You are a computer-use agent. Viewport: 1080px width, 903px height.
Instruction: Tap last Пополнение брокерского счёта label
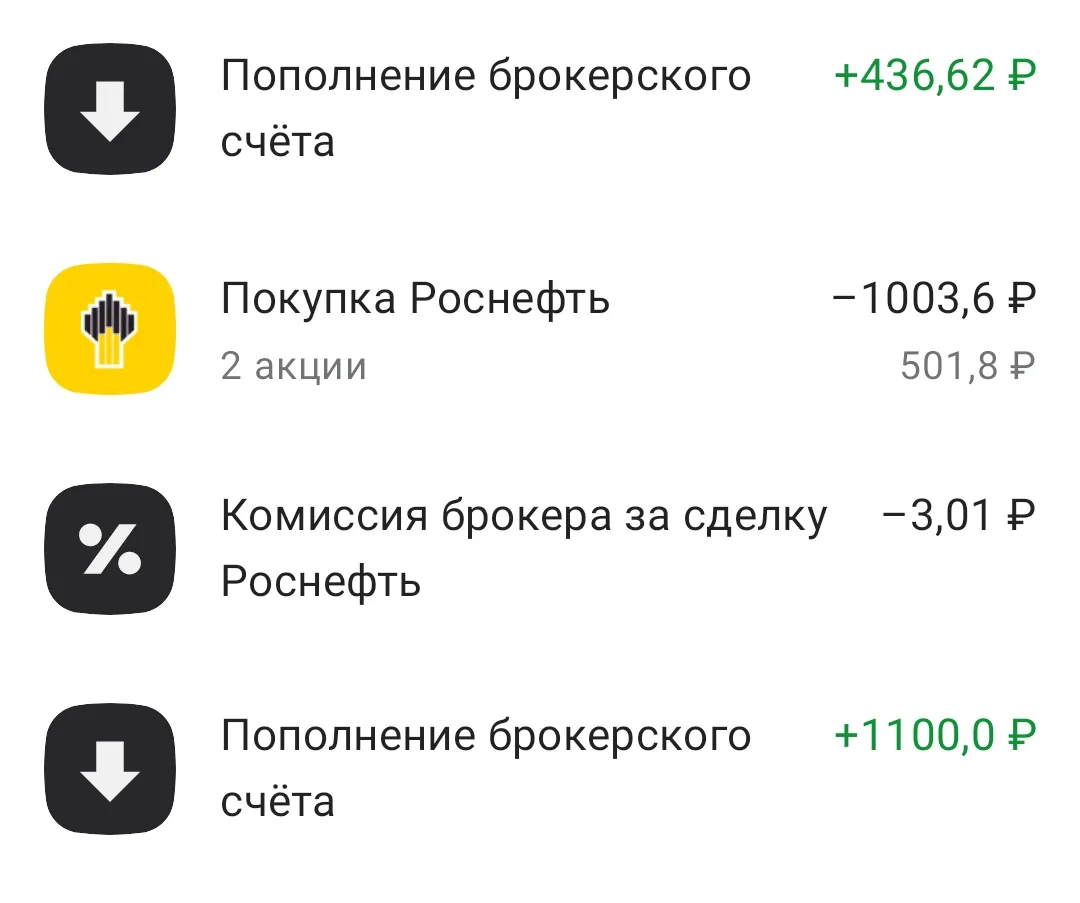[486, 769]
